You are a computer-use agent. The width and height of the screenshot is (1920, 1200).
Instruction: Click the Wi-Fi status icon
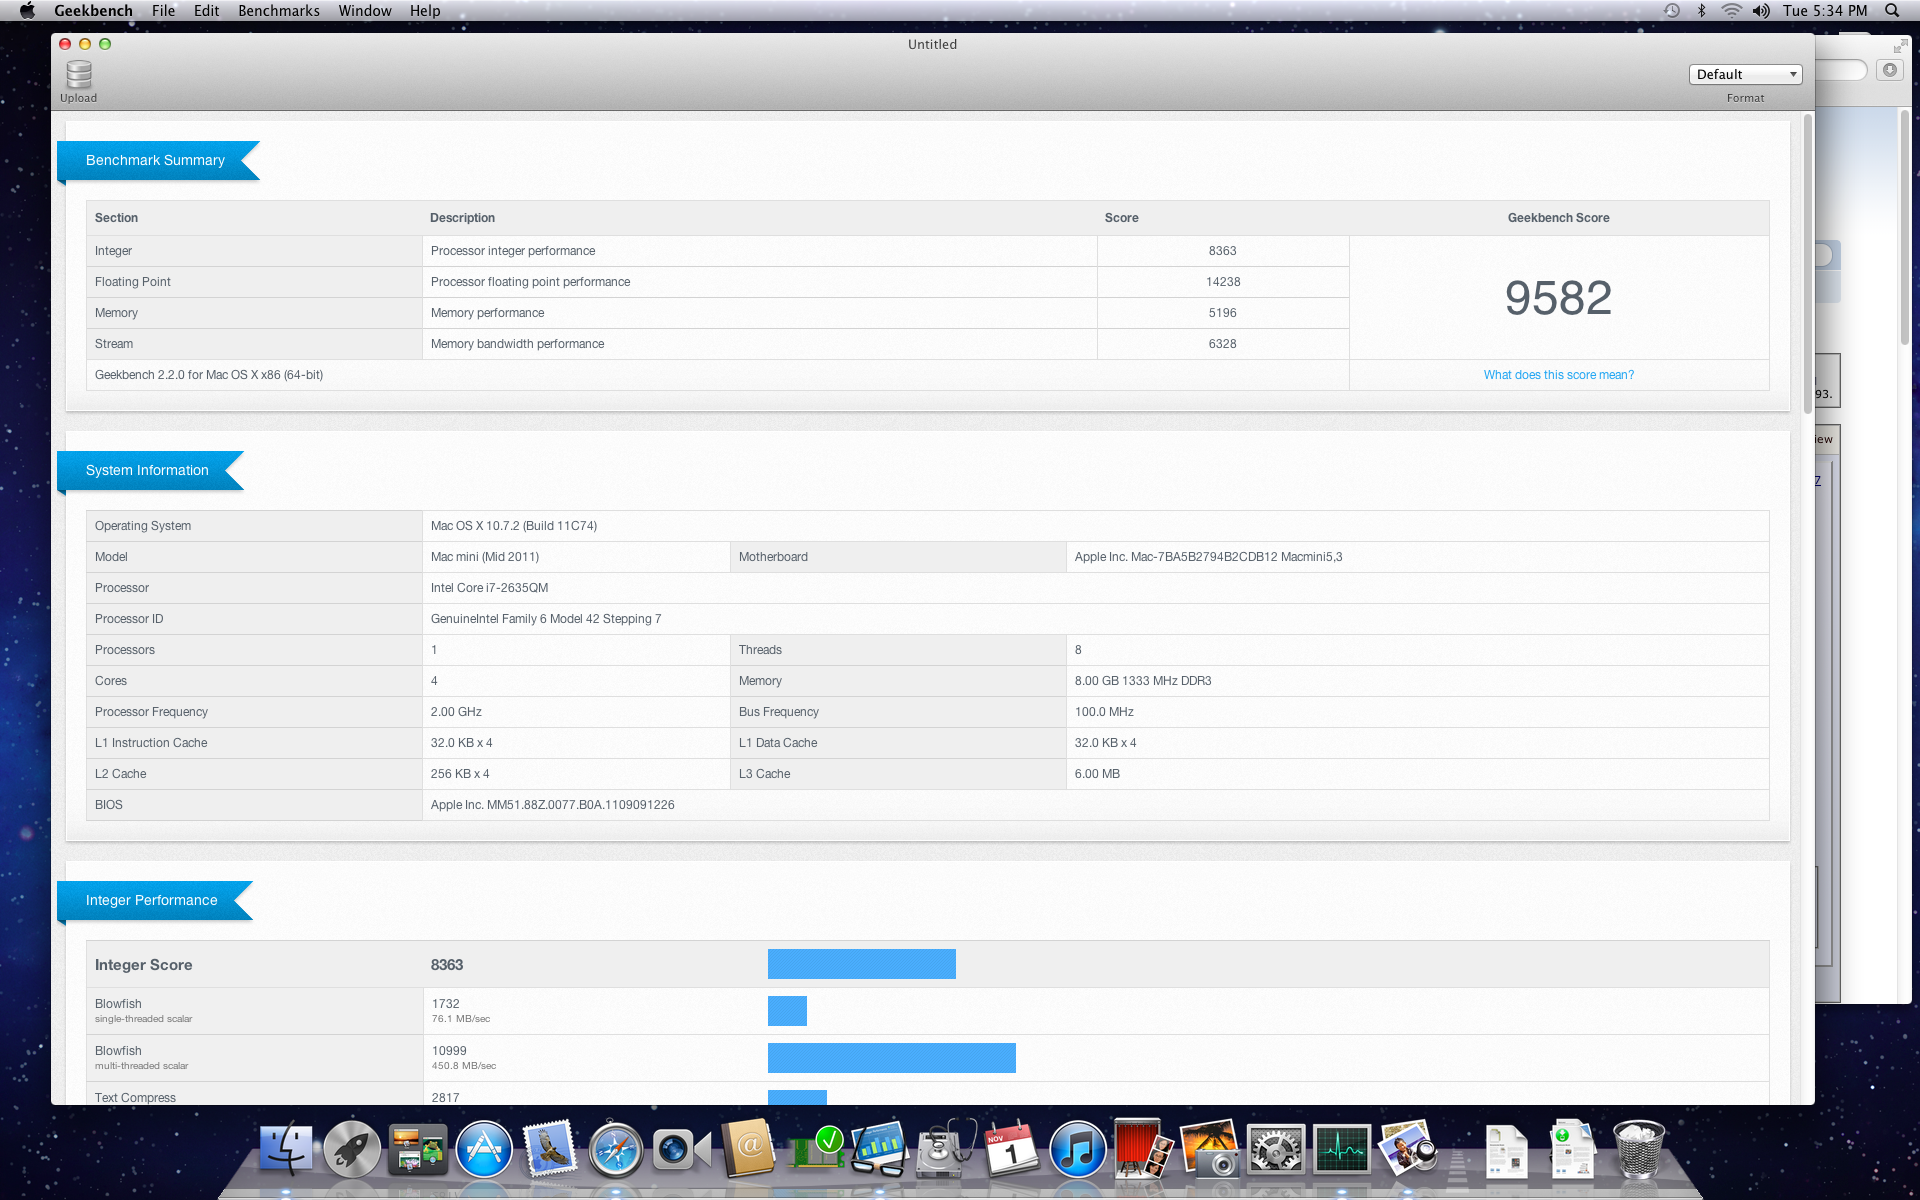1731,10
